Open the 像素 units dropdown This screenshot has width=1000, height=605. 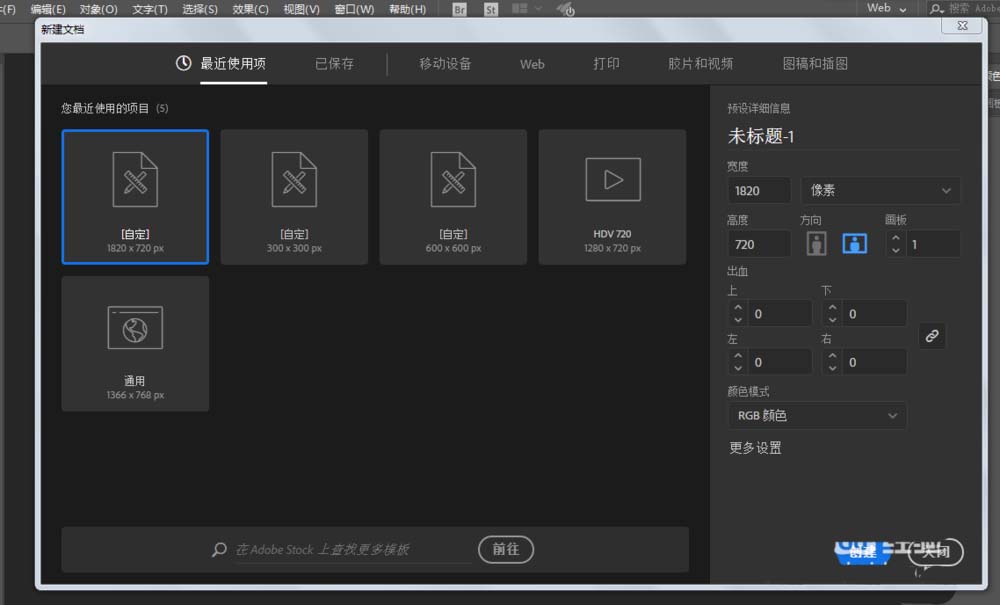880,191
